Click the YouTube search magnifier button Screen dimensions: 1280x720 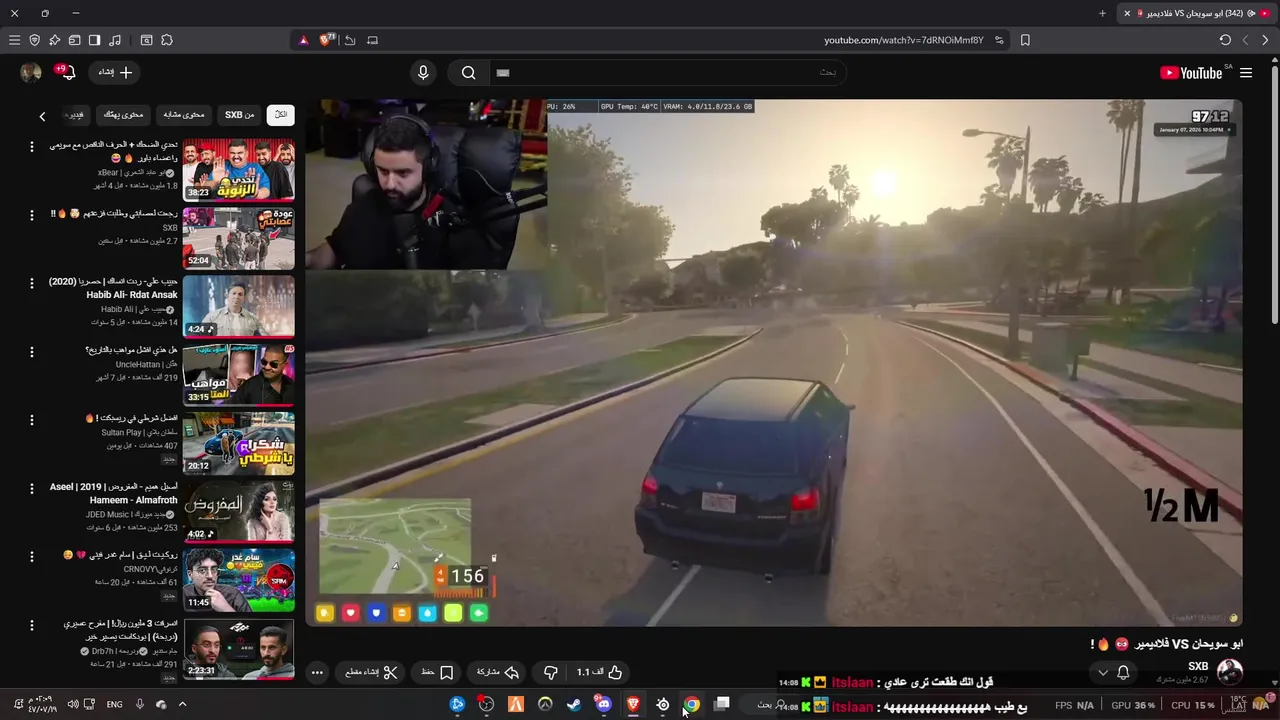click(468, 72)
